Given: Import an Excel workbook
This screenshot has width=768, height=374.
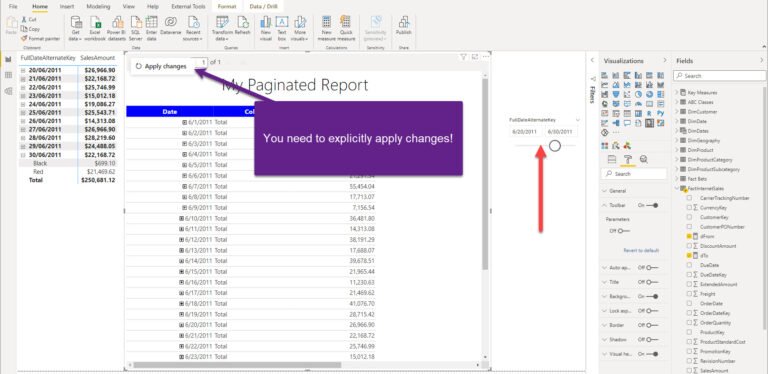Looking at the screenshot, I should point(95,28).
